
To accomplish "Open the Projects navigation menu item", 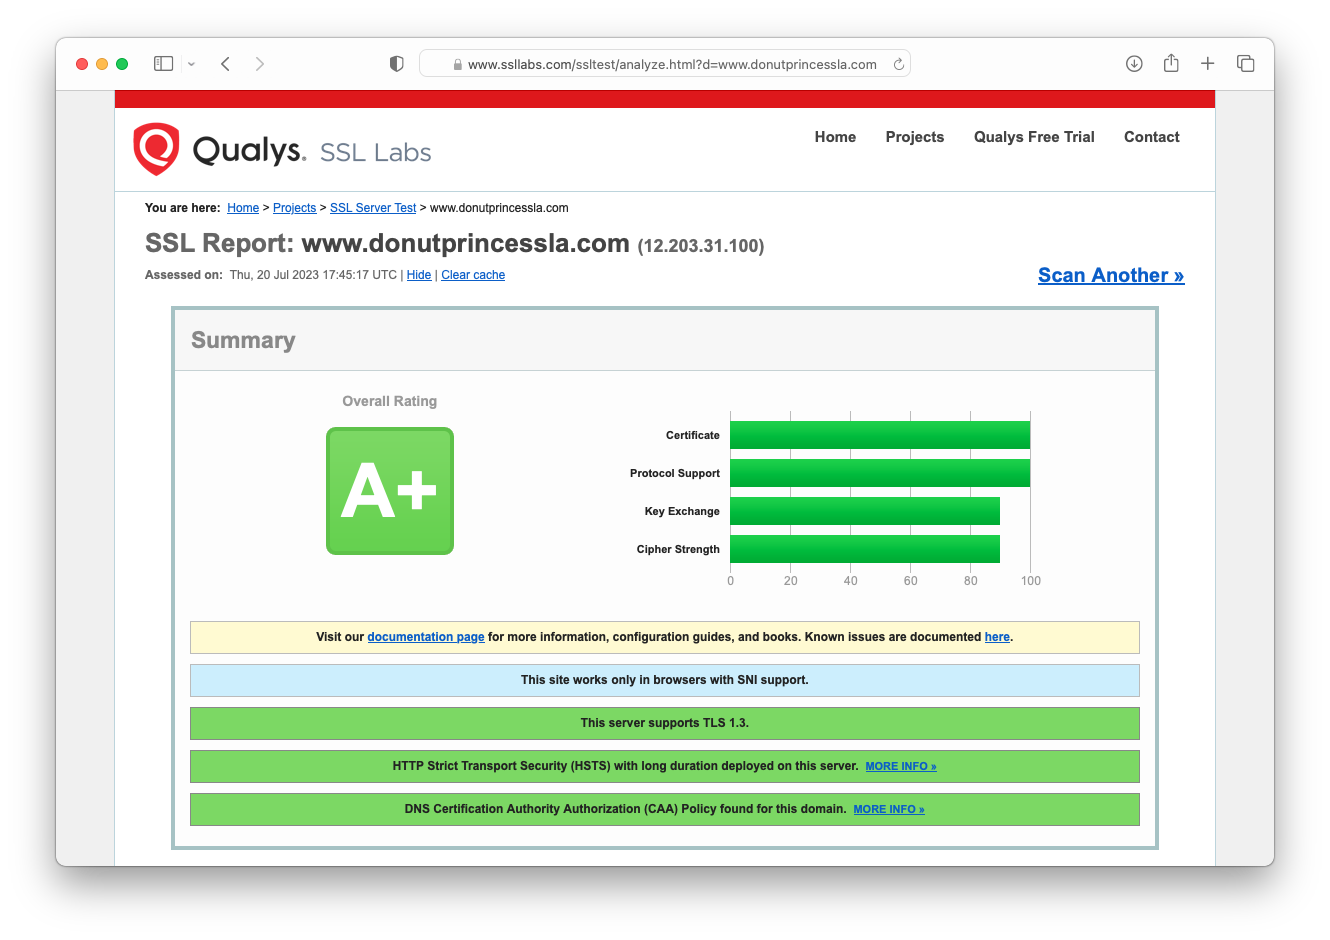I will [914, 137].
